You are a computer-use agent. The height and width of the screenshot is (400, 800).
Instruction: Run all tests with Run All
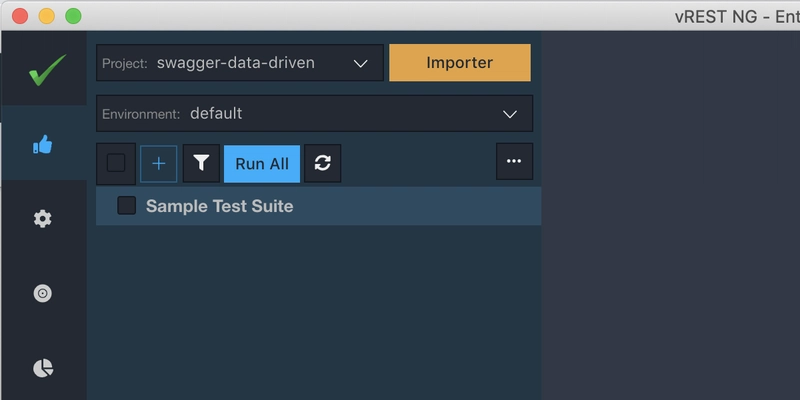[262, 164]
